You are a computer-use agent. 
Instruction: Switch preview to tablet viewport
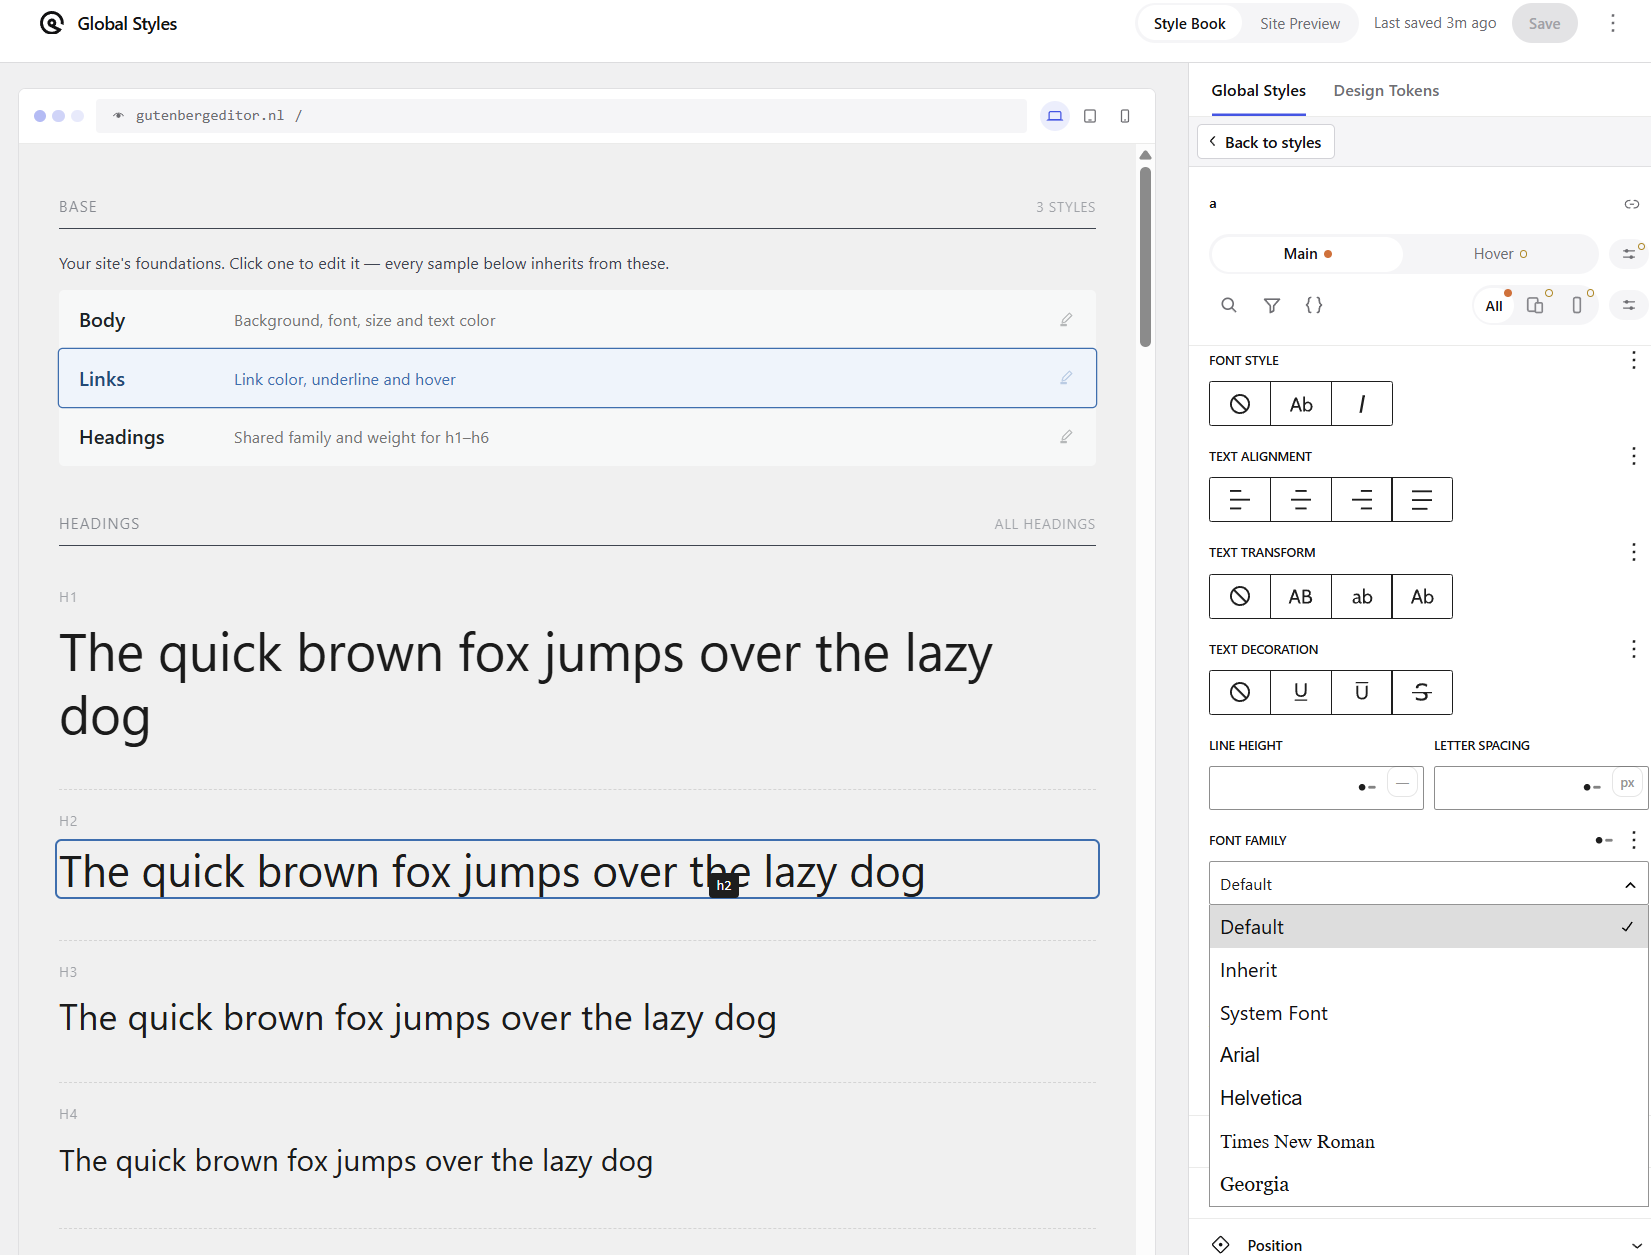(1090, 116)
